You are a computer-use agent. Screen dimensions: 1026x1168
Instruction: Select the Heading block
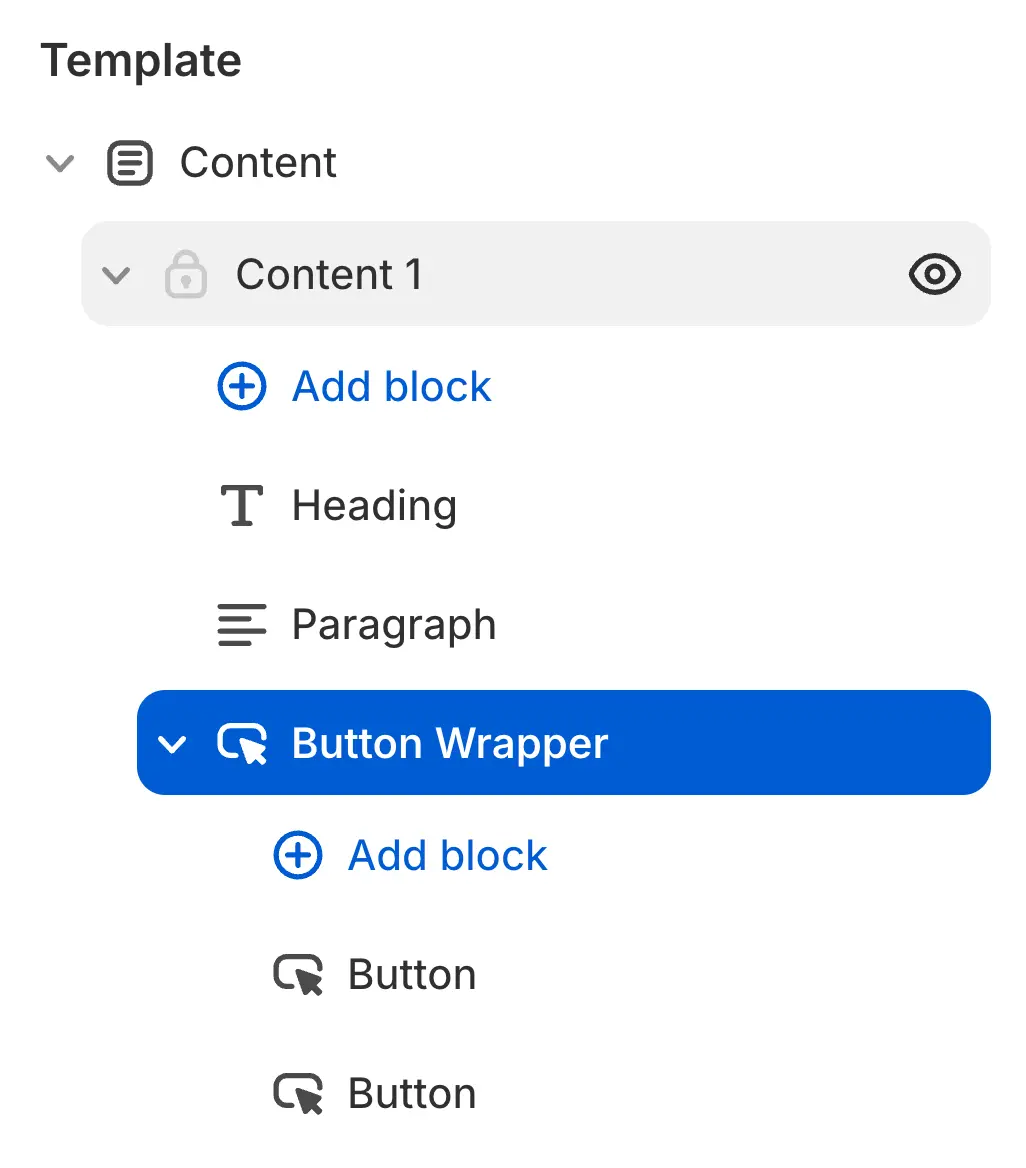point(374,506)
